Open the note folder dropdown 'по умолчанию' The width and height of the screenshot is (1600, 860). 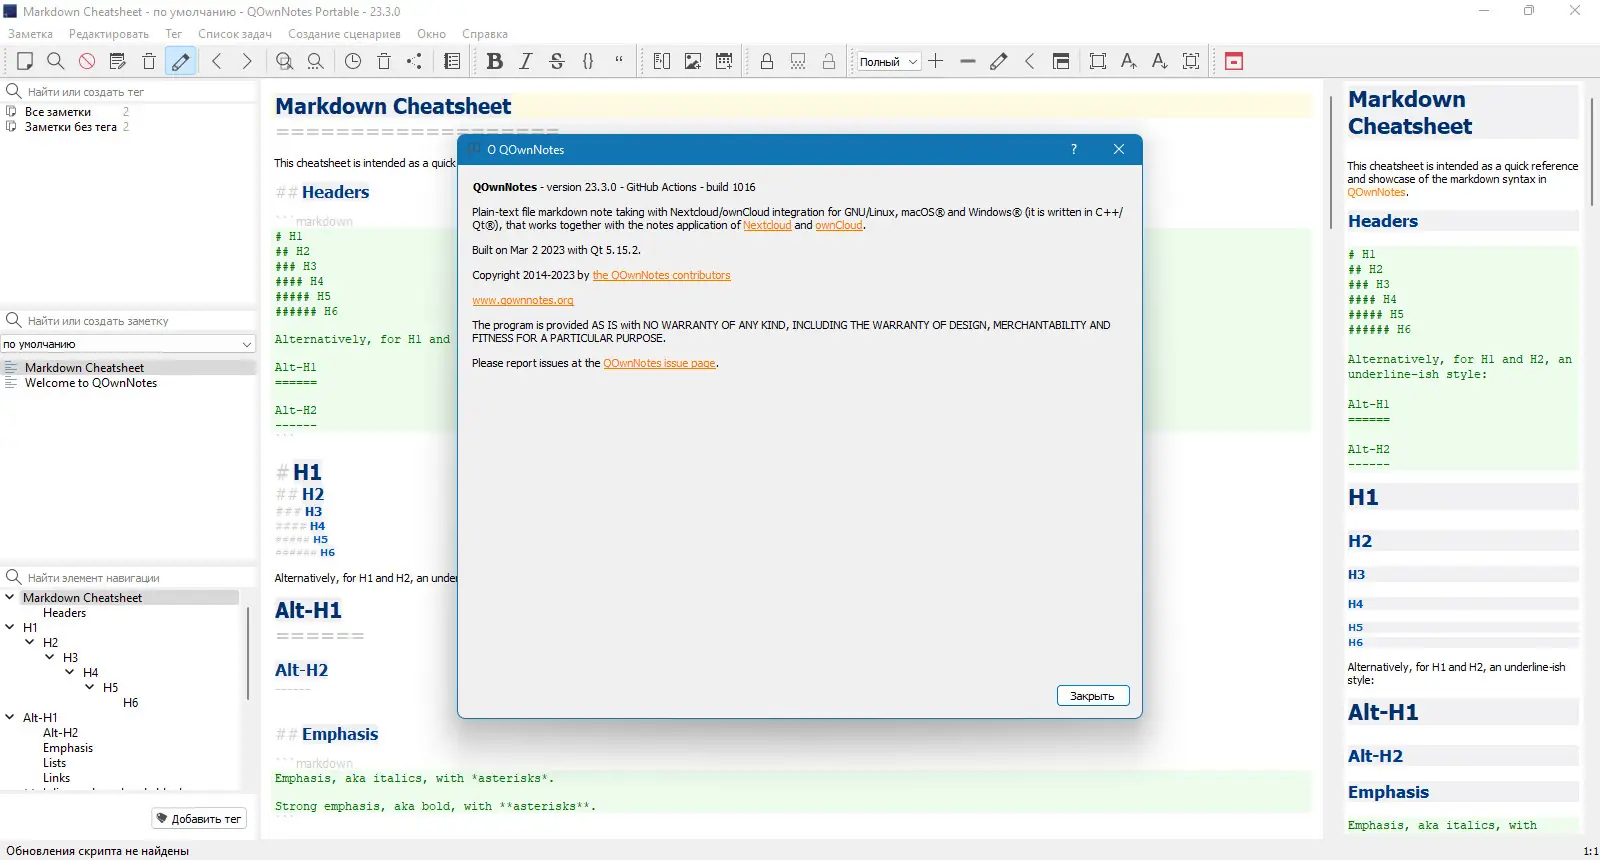click(129, 344)
